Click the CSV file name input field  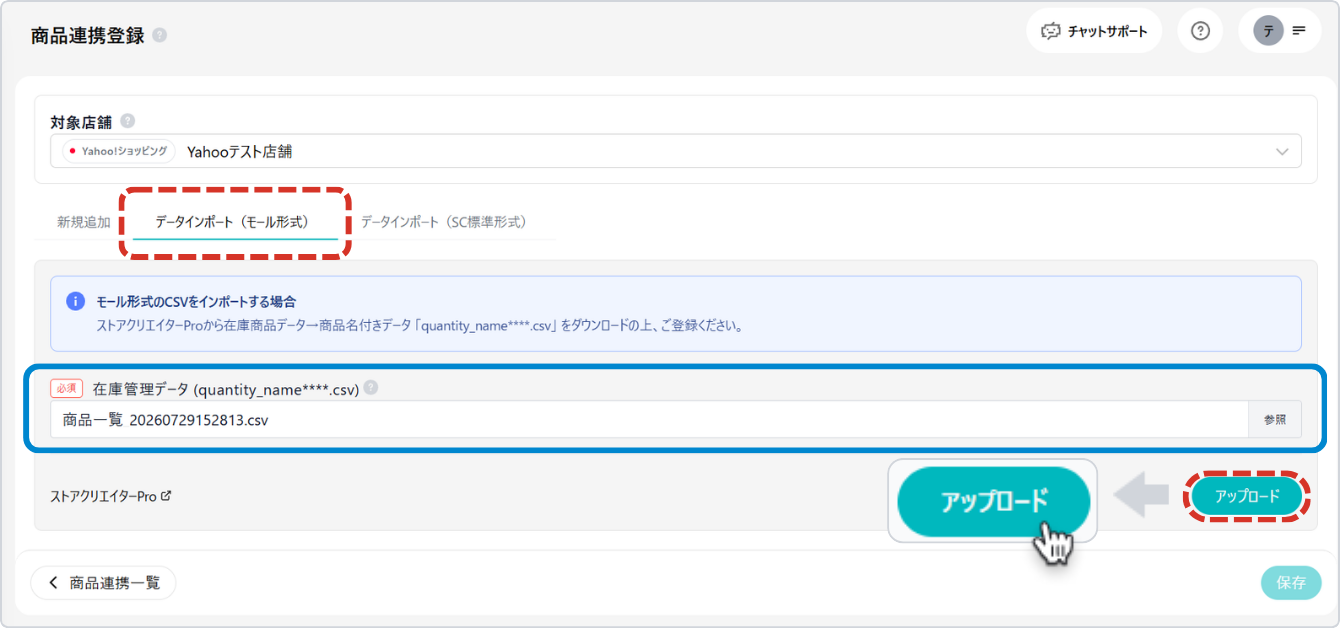pyautogui.click(x=650, y=420)
